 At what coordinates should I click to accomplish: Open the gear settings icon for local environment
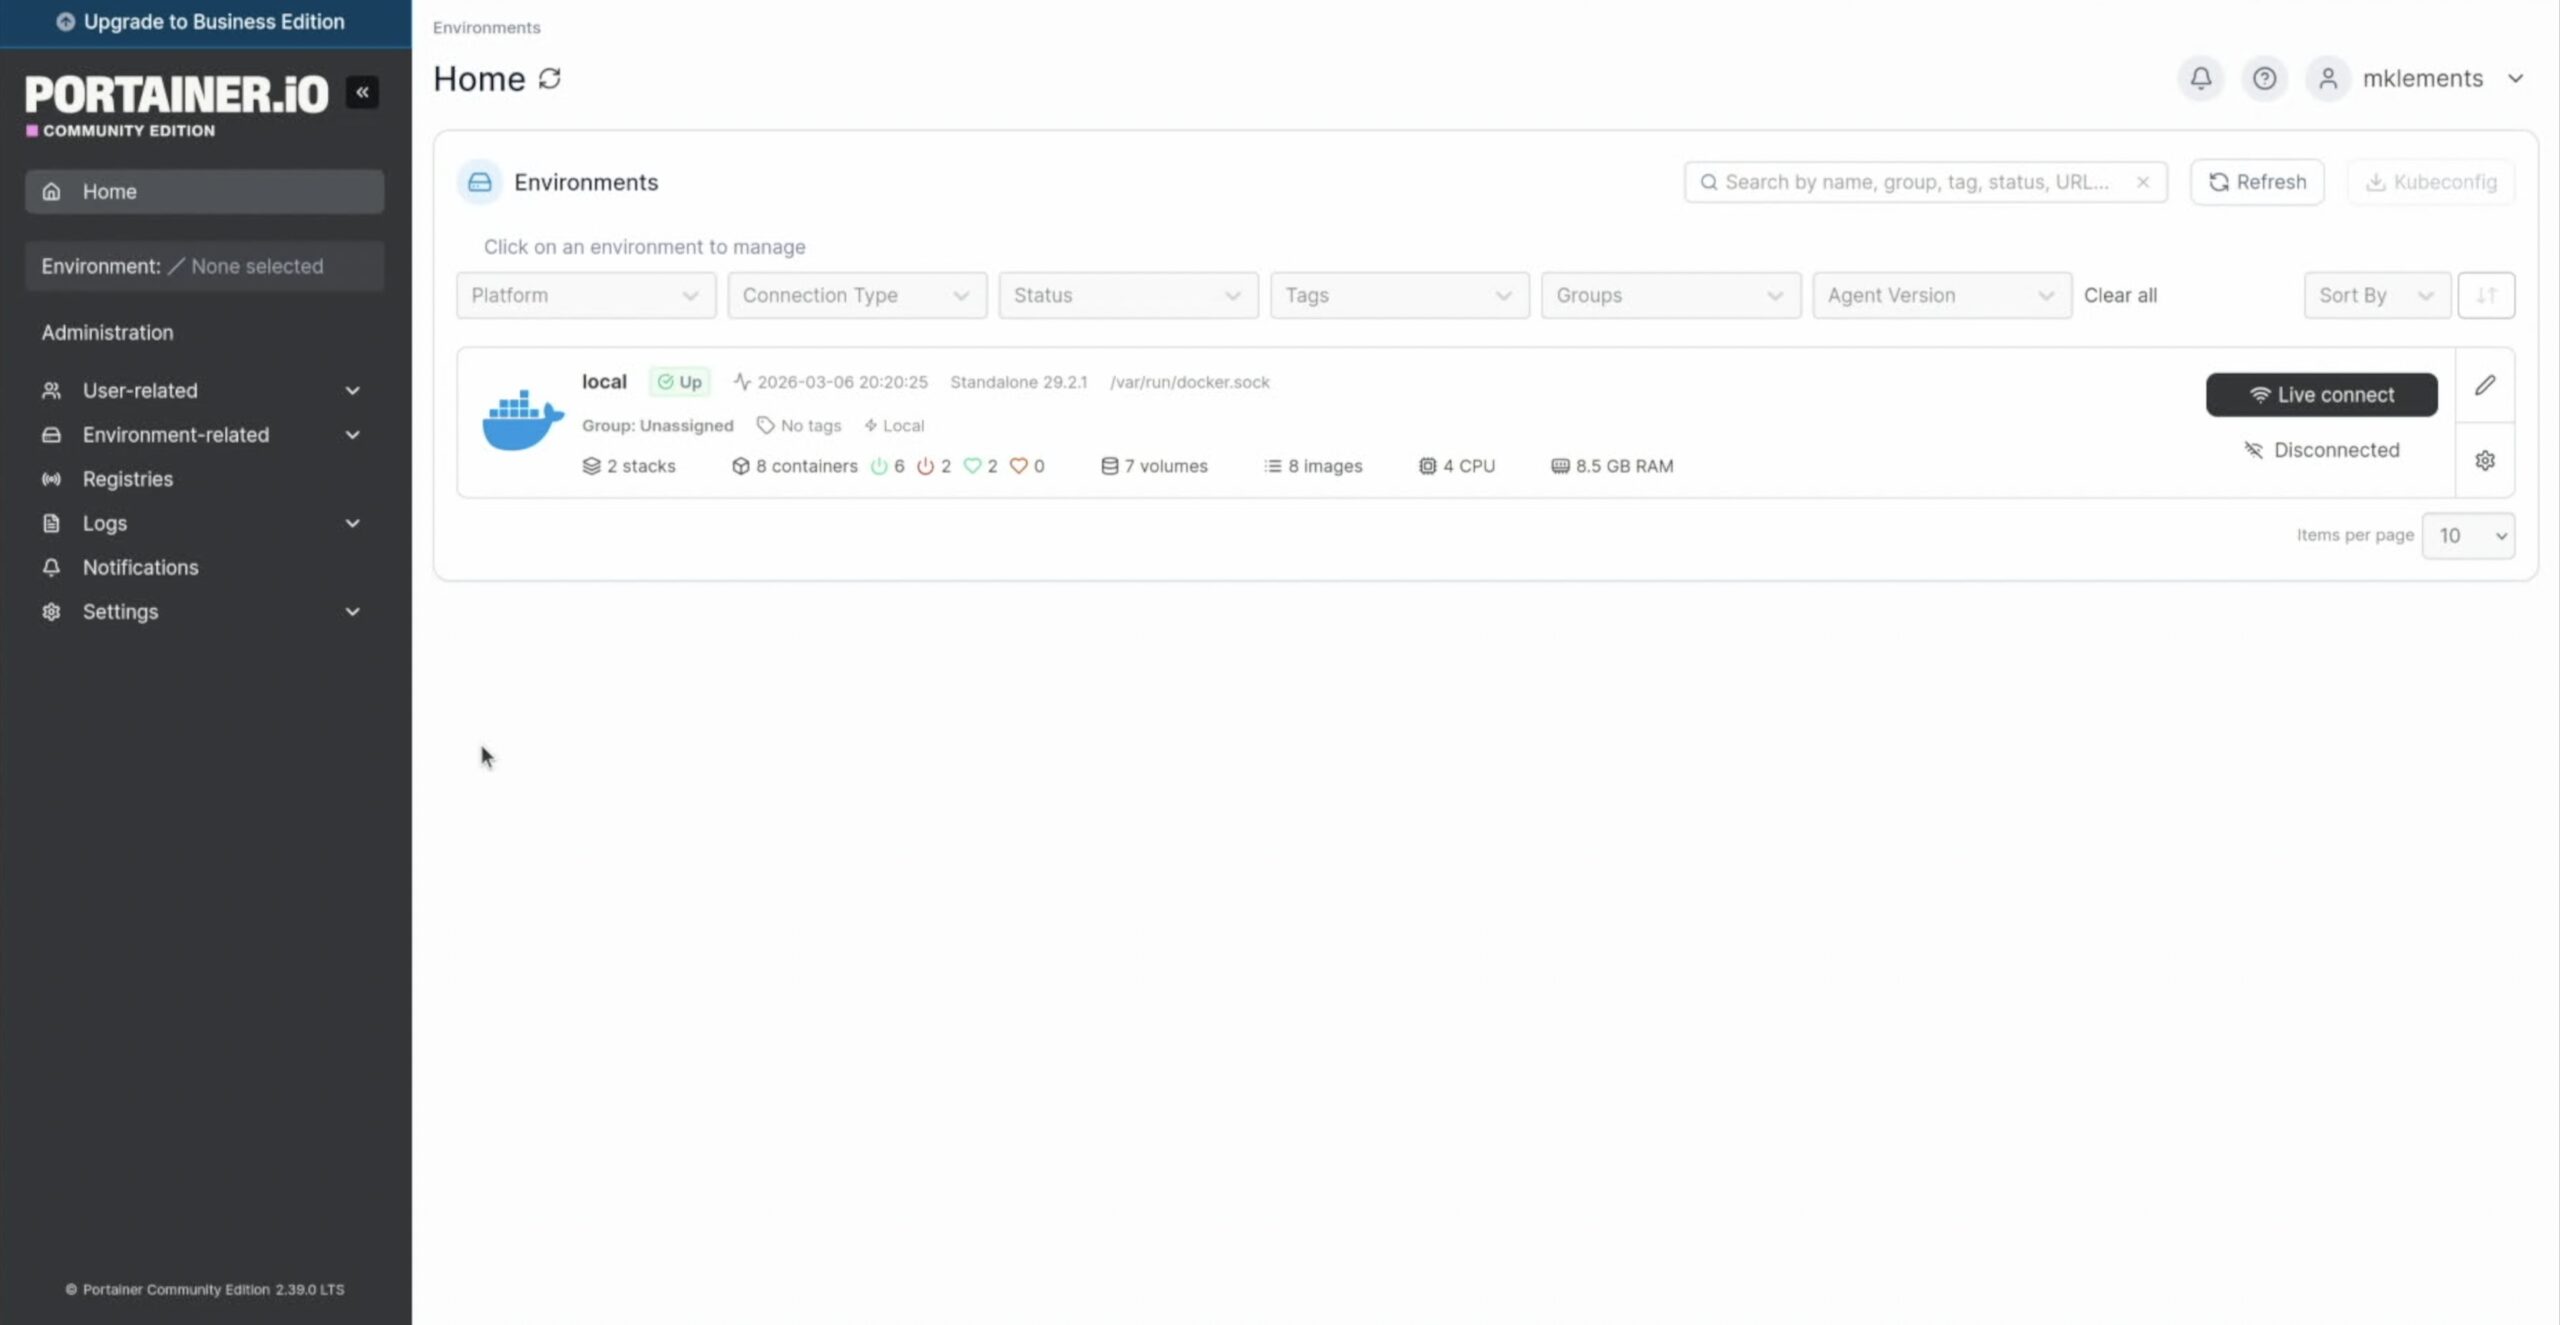(x=2485, y=460)
